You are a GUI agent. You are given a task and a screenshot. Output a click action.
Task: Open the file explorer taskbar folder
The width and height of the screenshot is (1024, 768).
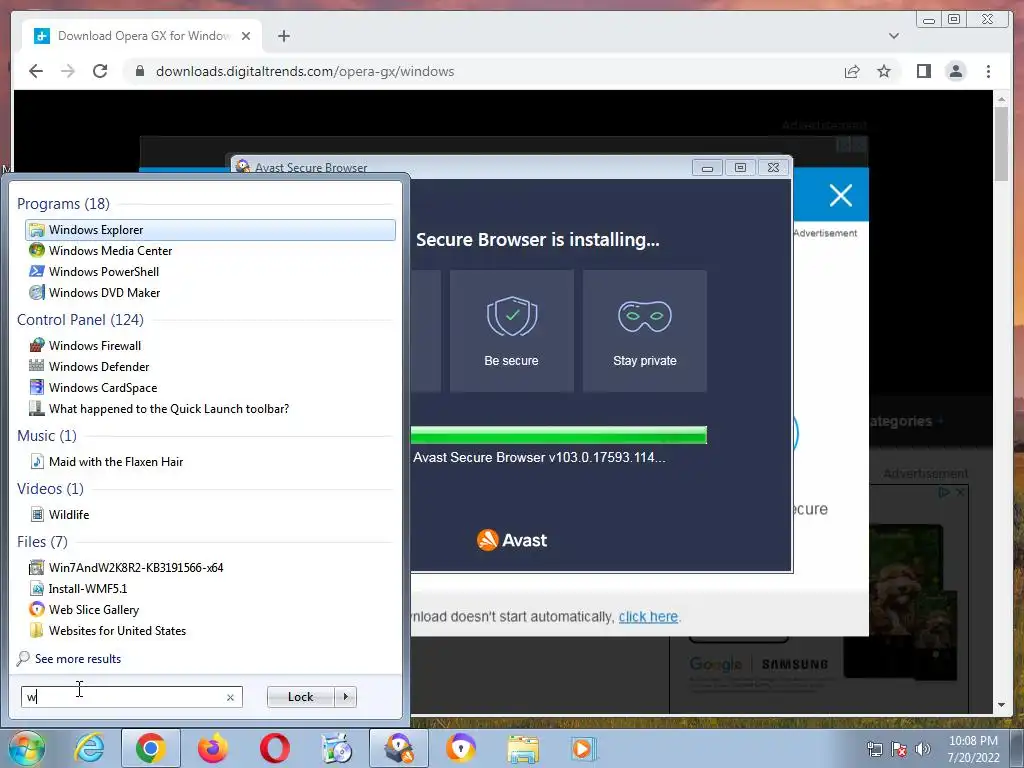point(523,748)
